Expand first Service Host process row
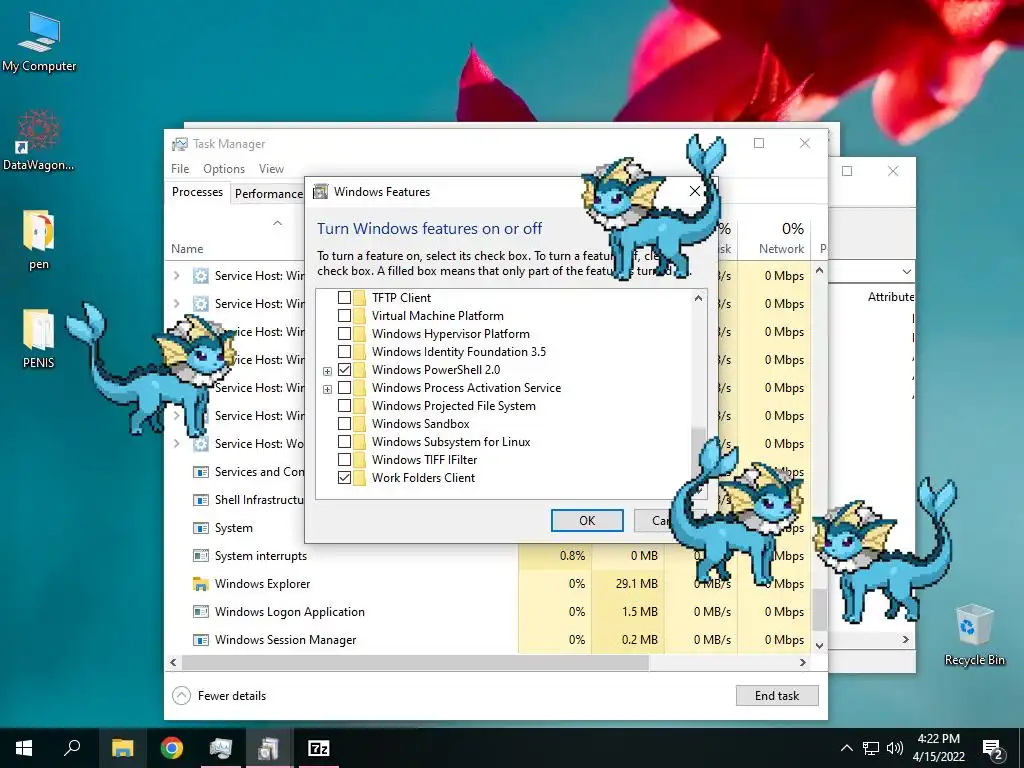This screenshot has width=1024, height=768. [176, 276]
